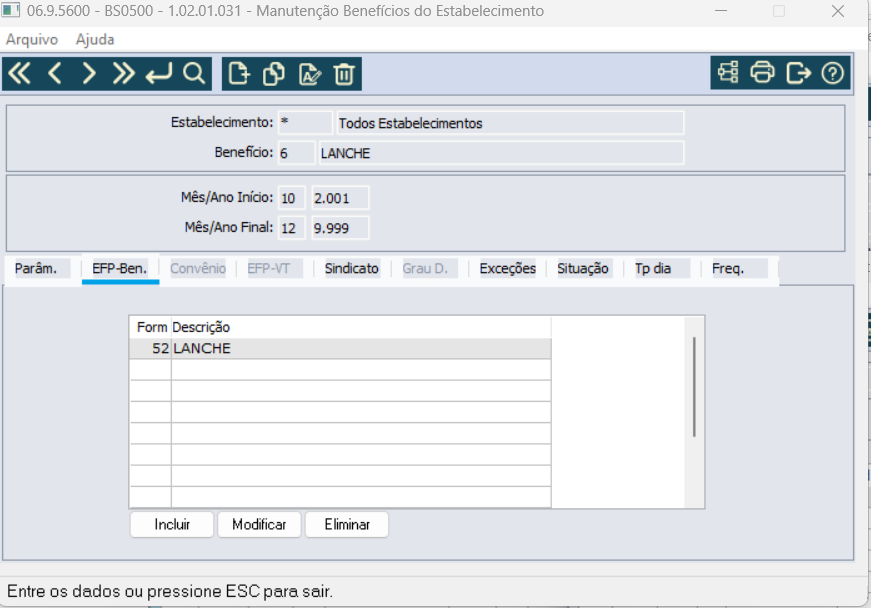871x608 pixels.
Task: Click the Mês Início field with 10
Action: [x=292, y=198]
